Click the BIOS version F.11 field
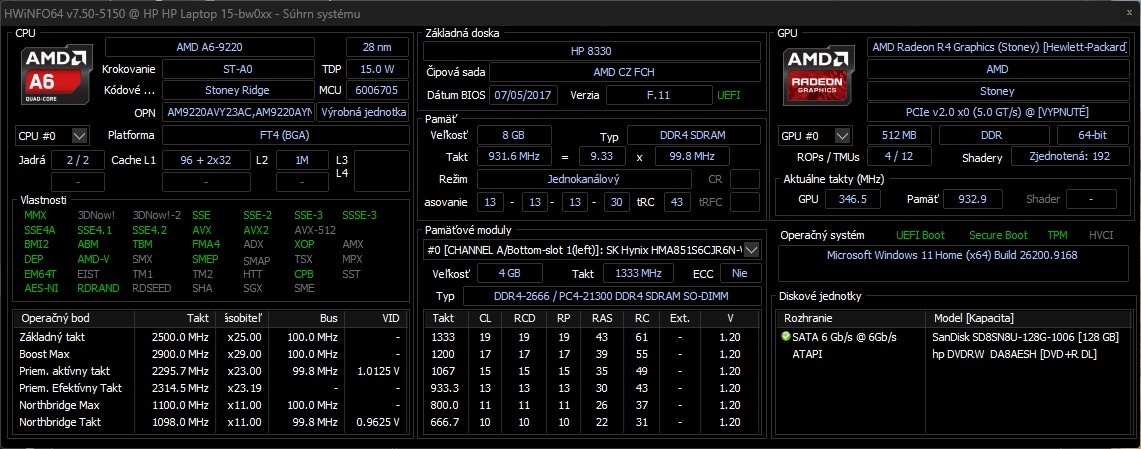This screenshot has width=1141, height=449. 659,95
